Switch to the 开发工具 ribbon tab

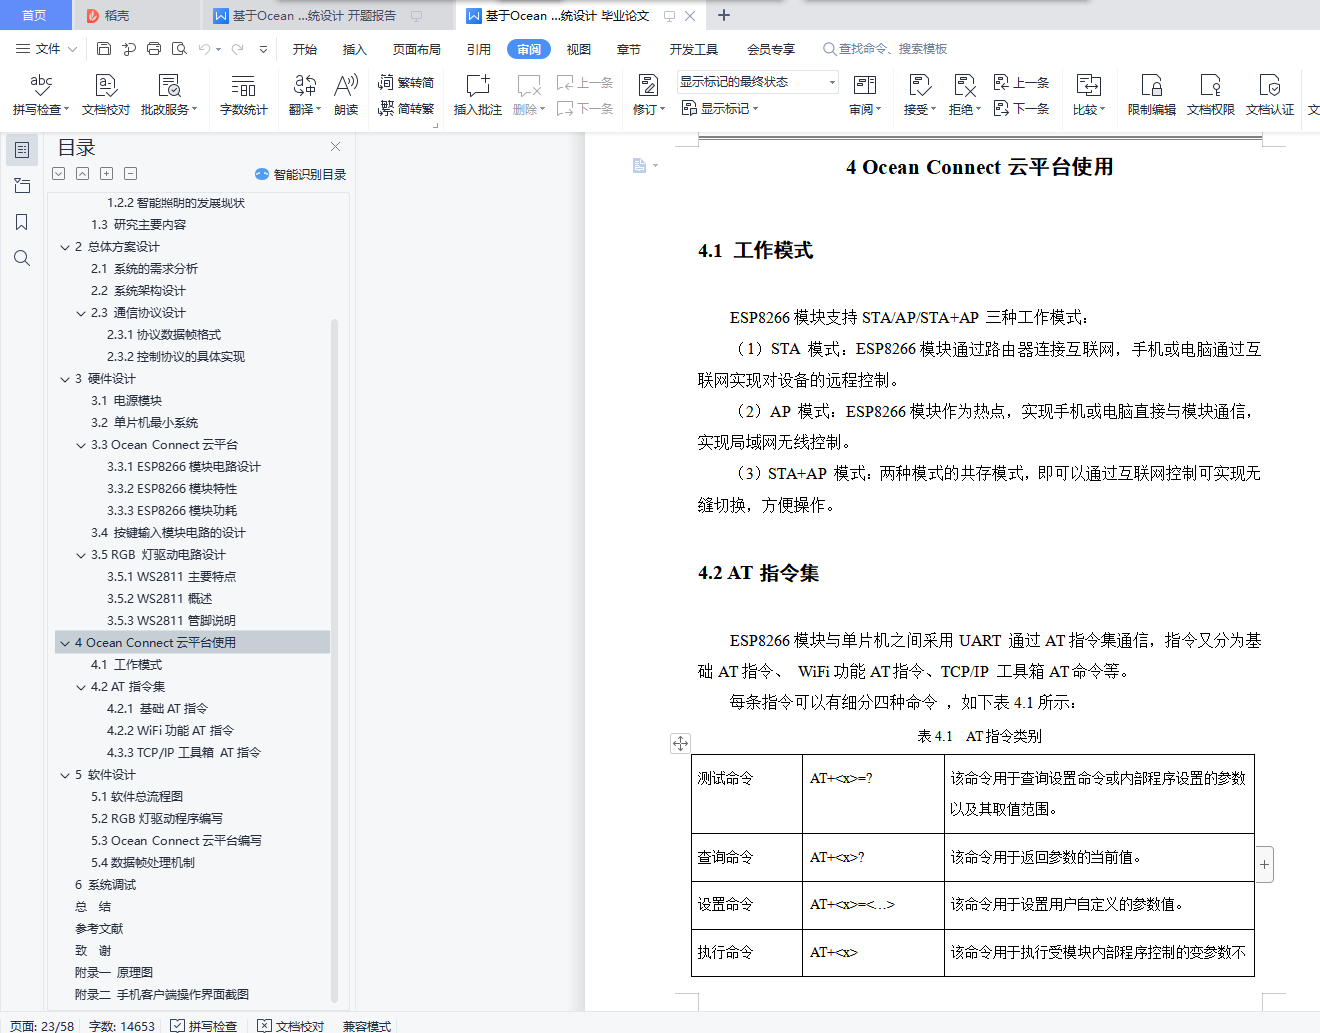[x=693, y=49]
